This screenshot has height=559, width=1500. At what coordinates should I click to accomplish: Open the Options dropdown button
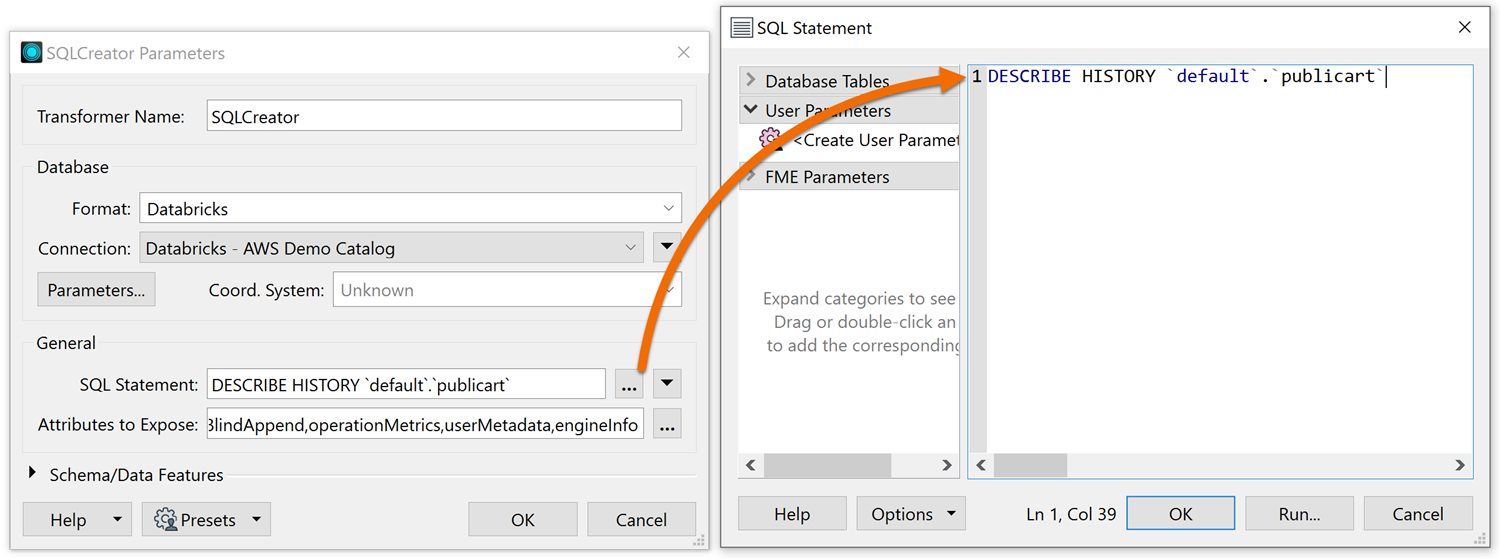[911, 514]
